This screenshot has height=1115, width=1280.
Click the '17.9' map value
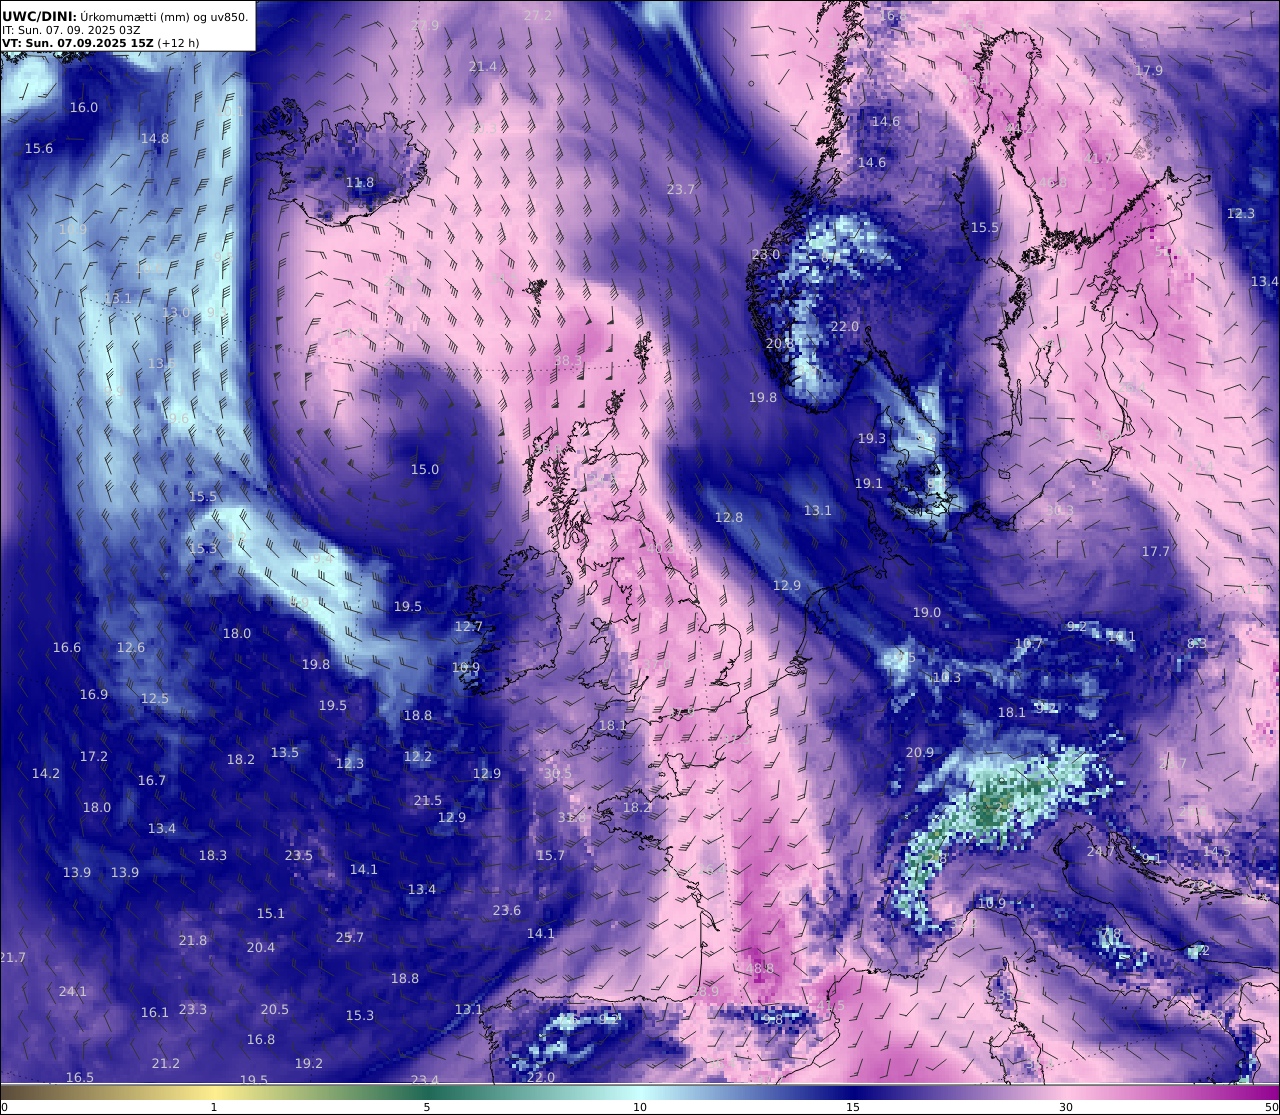pyautogui.click(x=1149, y=71)
